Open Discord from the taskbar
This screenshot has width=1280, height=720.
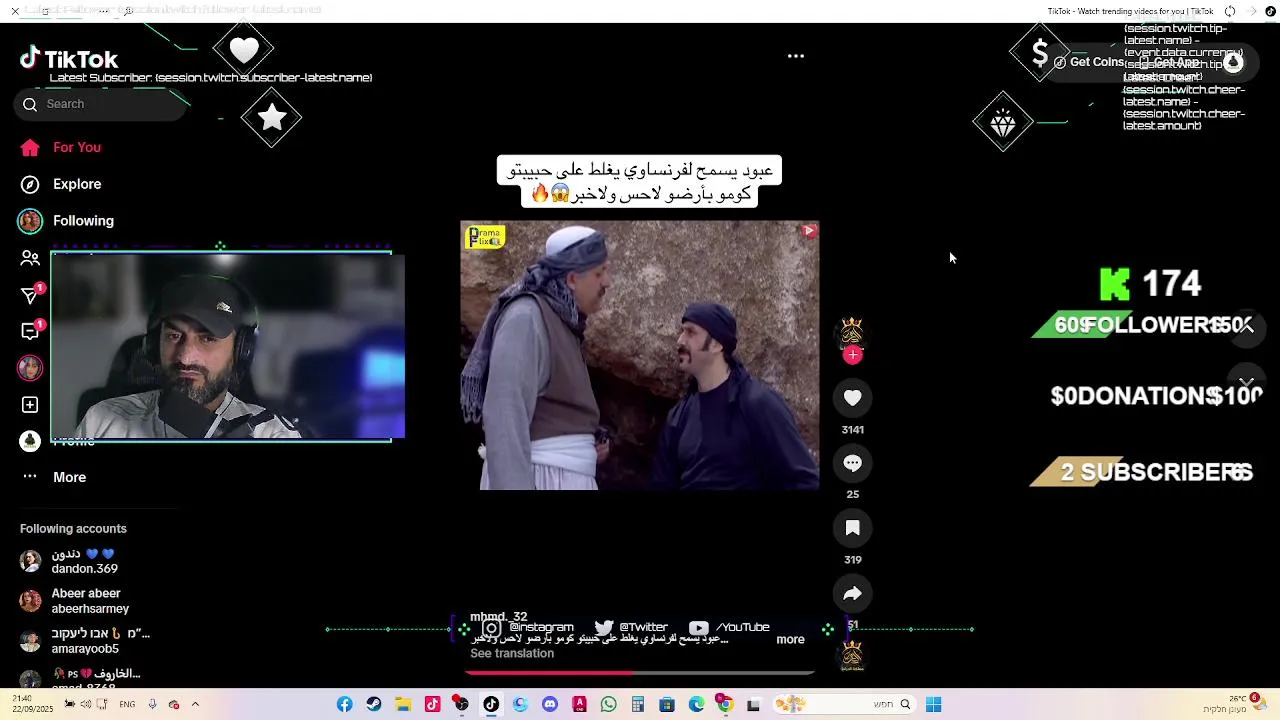coord(549,705)
